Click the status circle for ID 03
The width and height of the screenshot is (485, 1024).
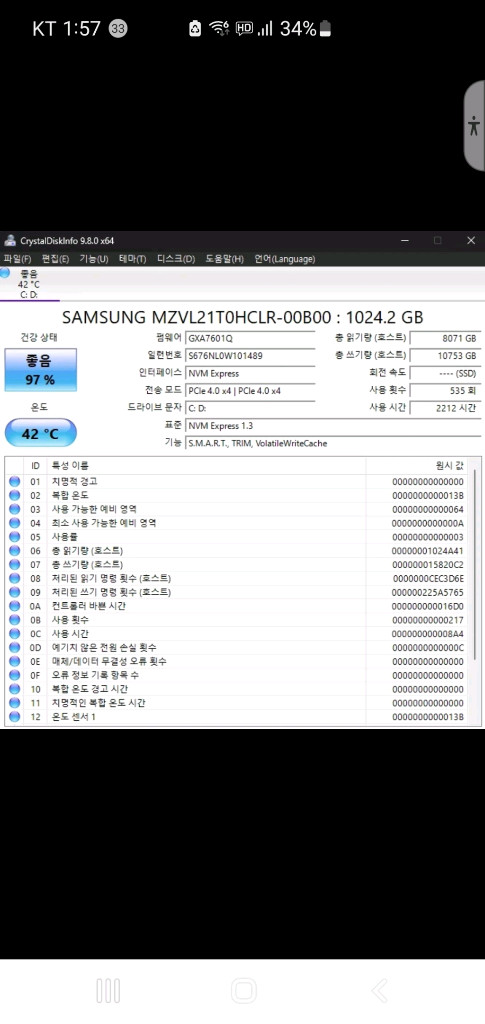[x=14, y=509]
